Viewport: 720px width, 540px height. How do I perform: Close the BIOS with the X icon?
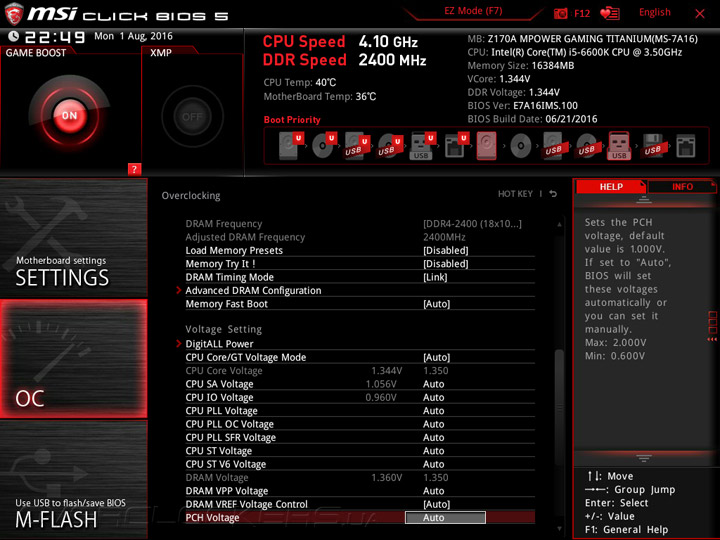(700, 14)
